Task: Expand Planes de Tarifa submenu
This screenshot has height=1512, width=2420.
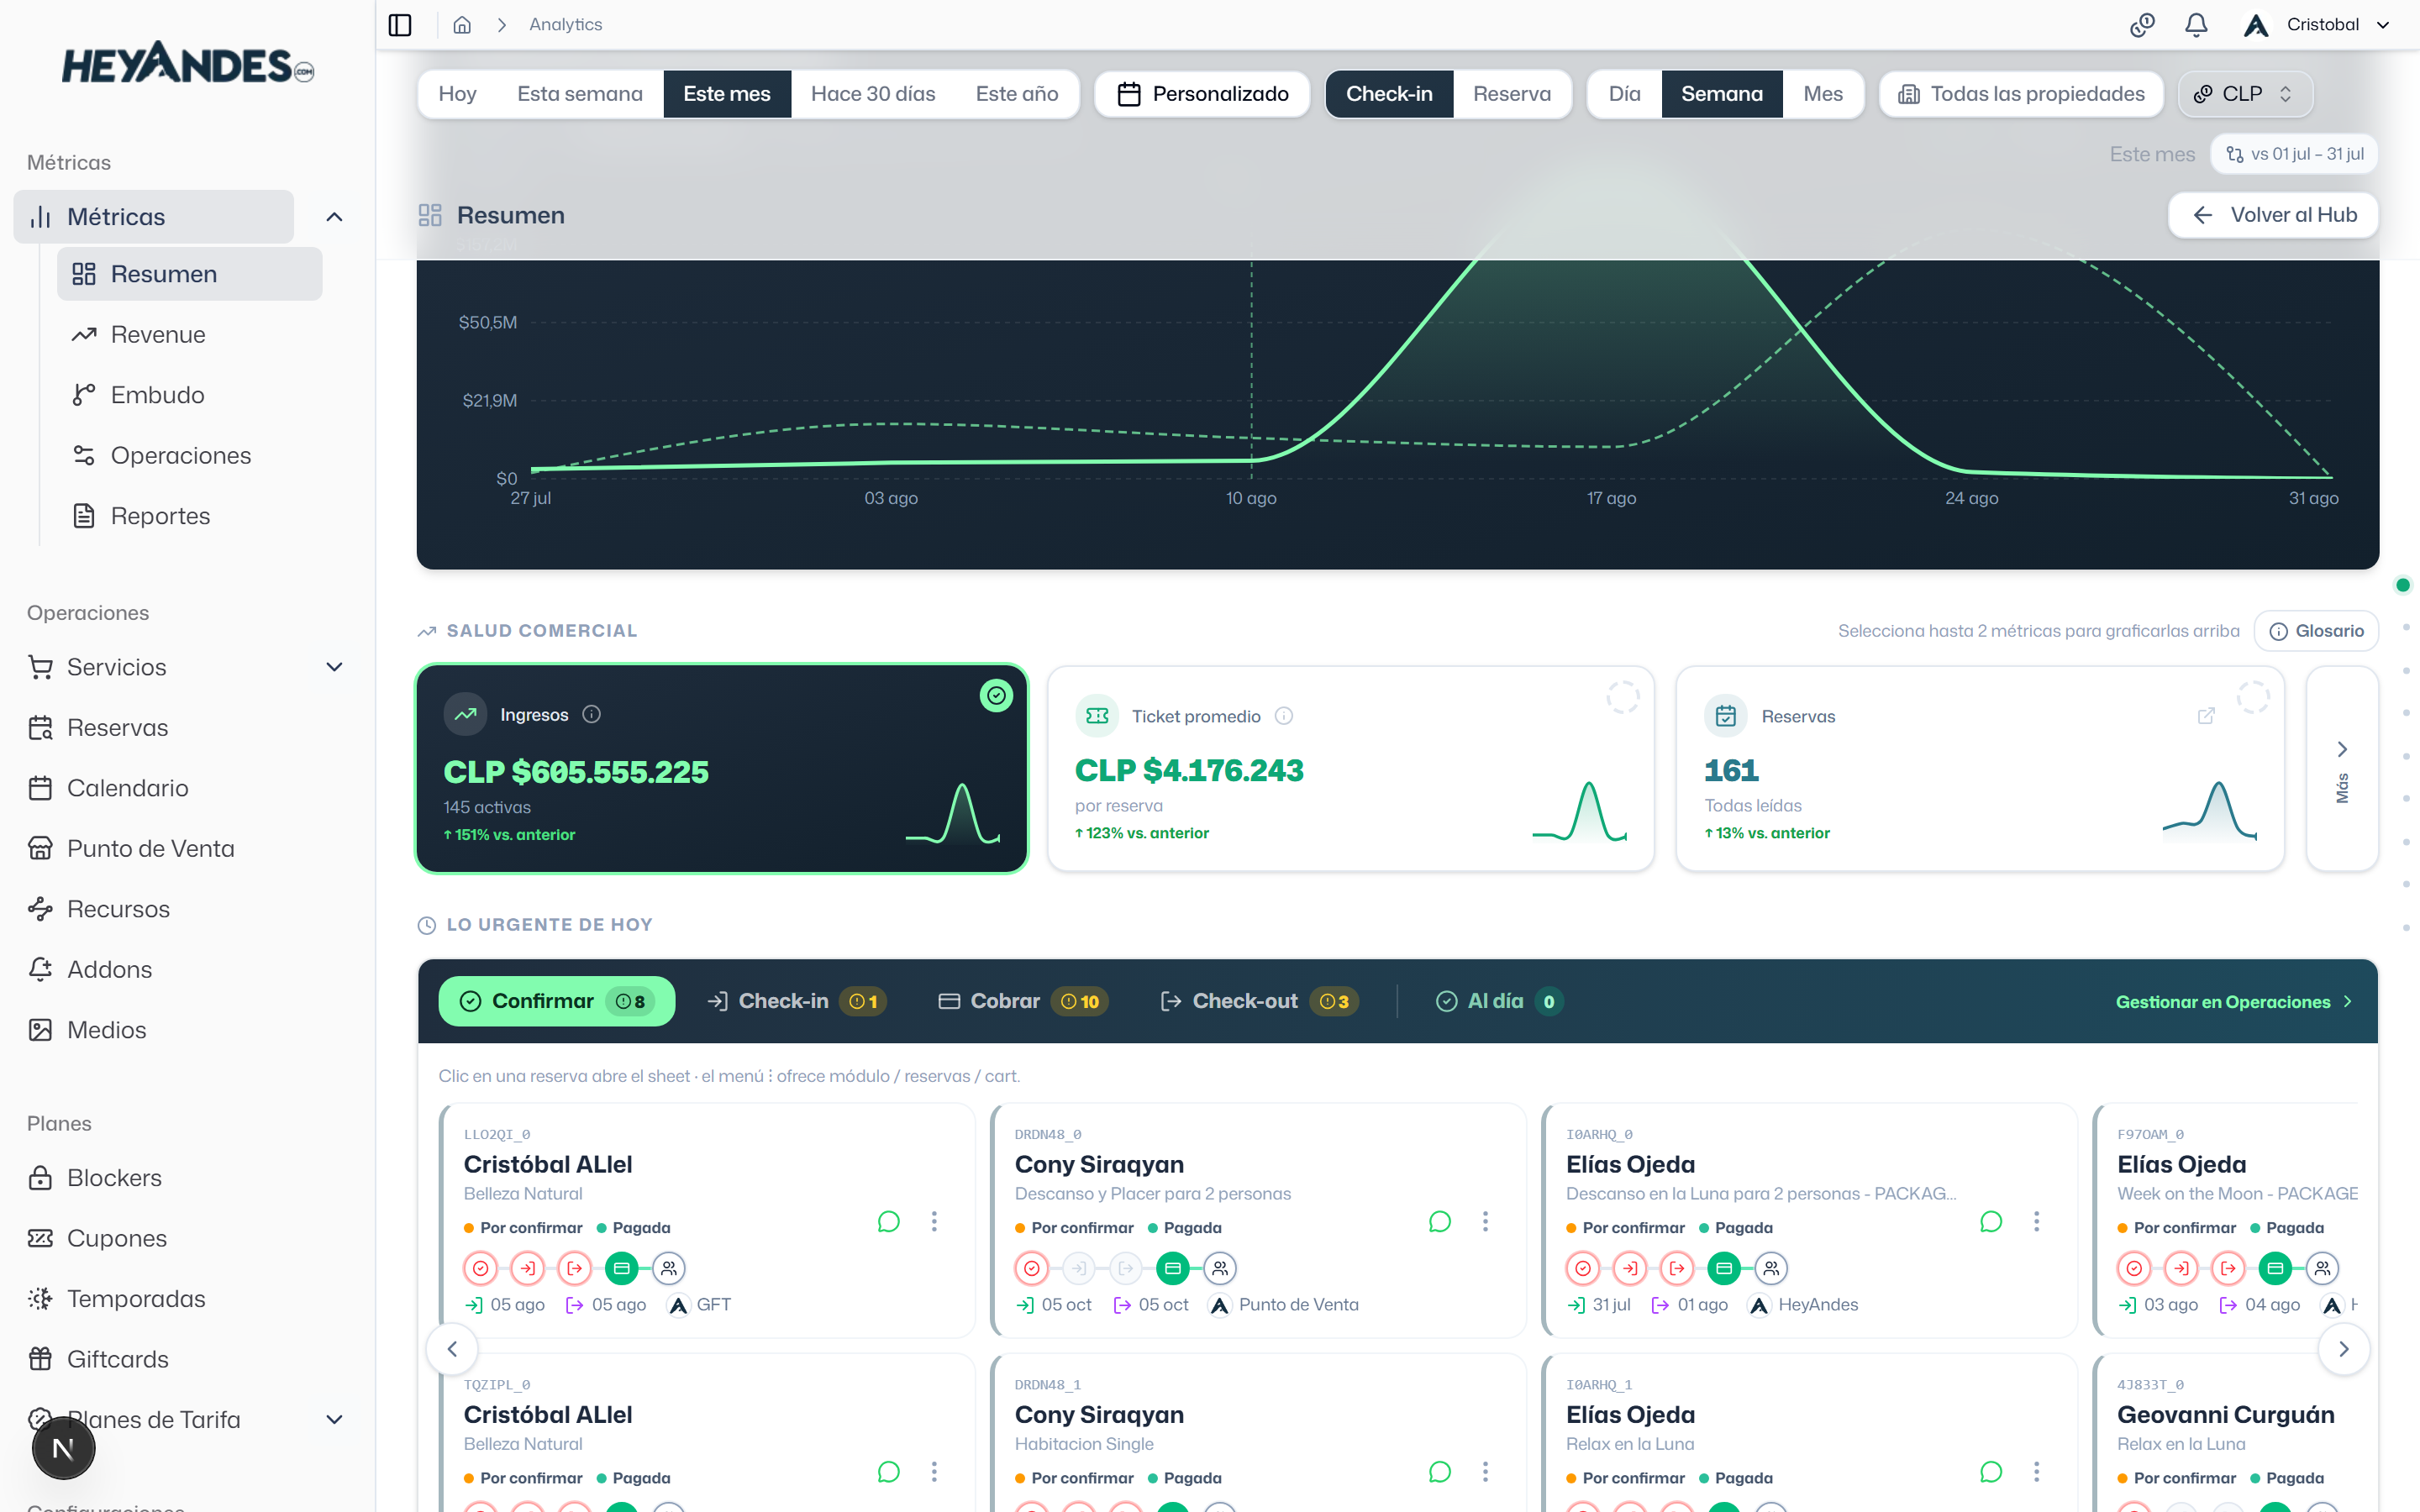Action: 335,1419
